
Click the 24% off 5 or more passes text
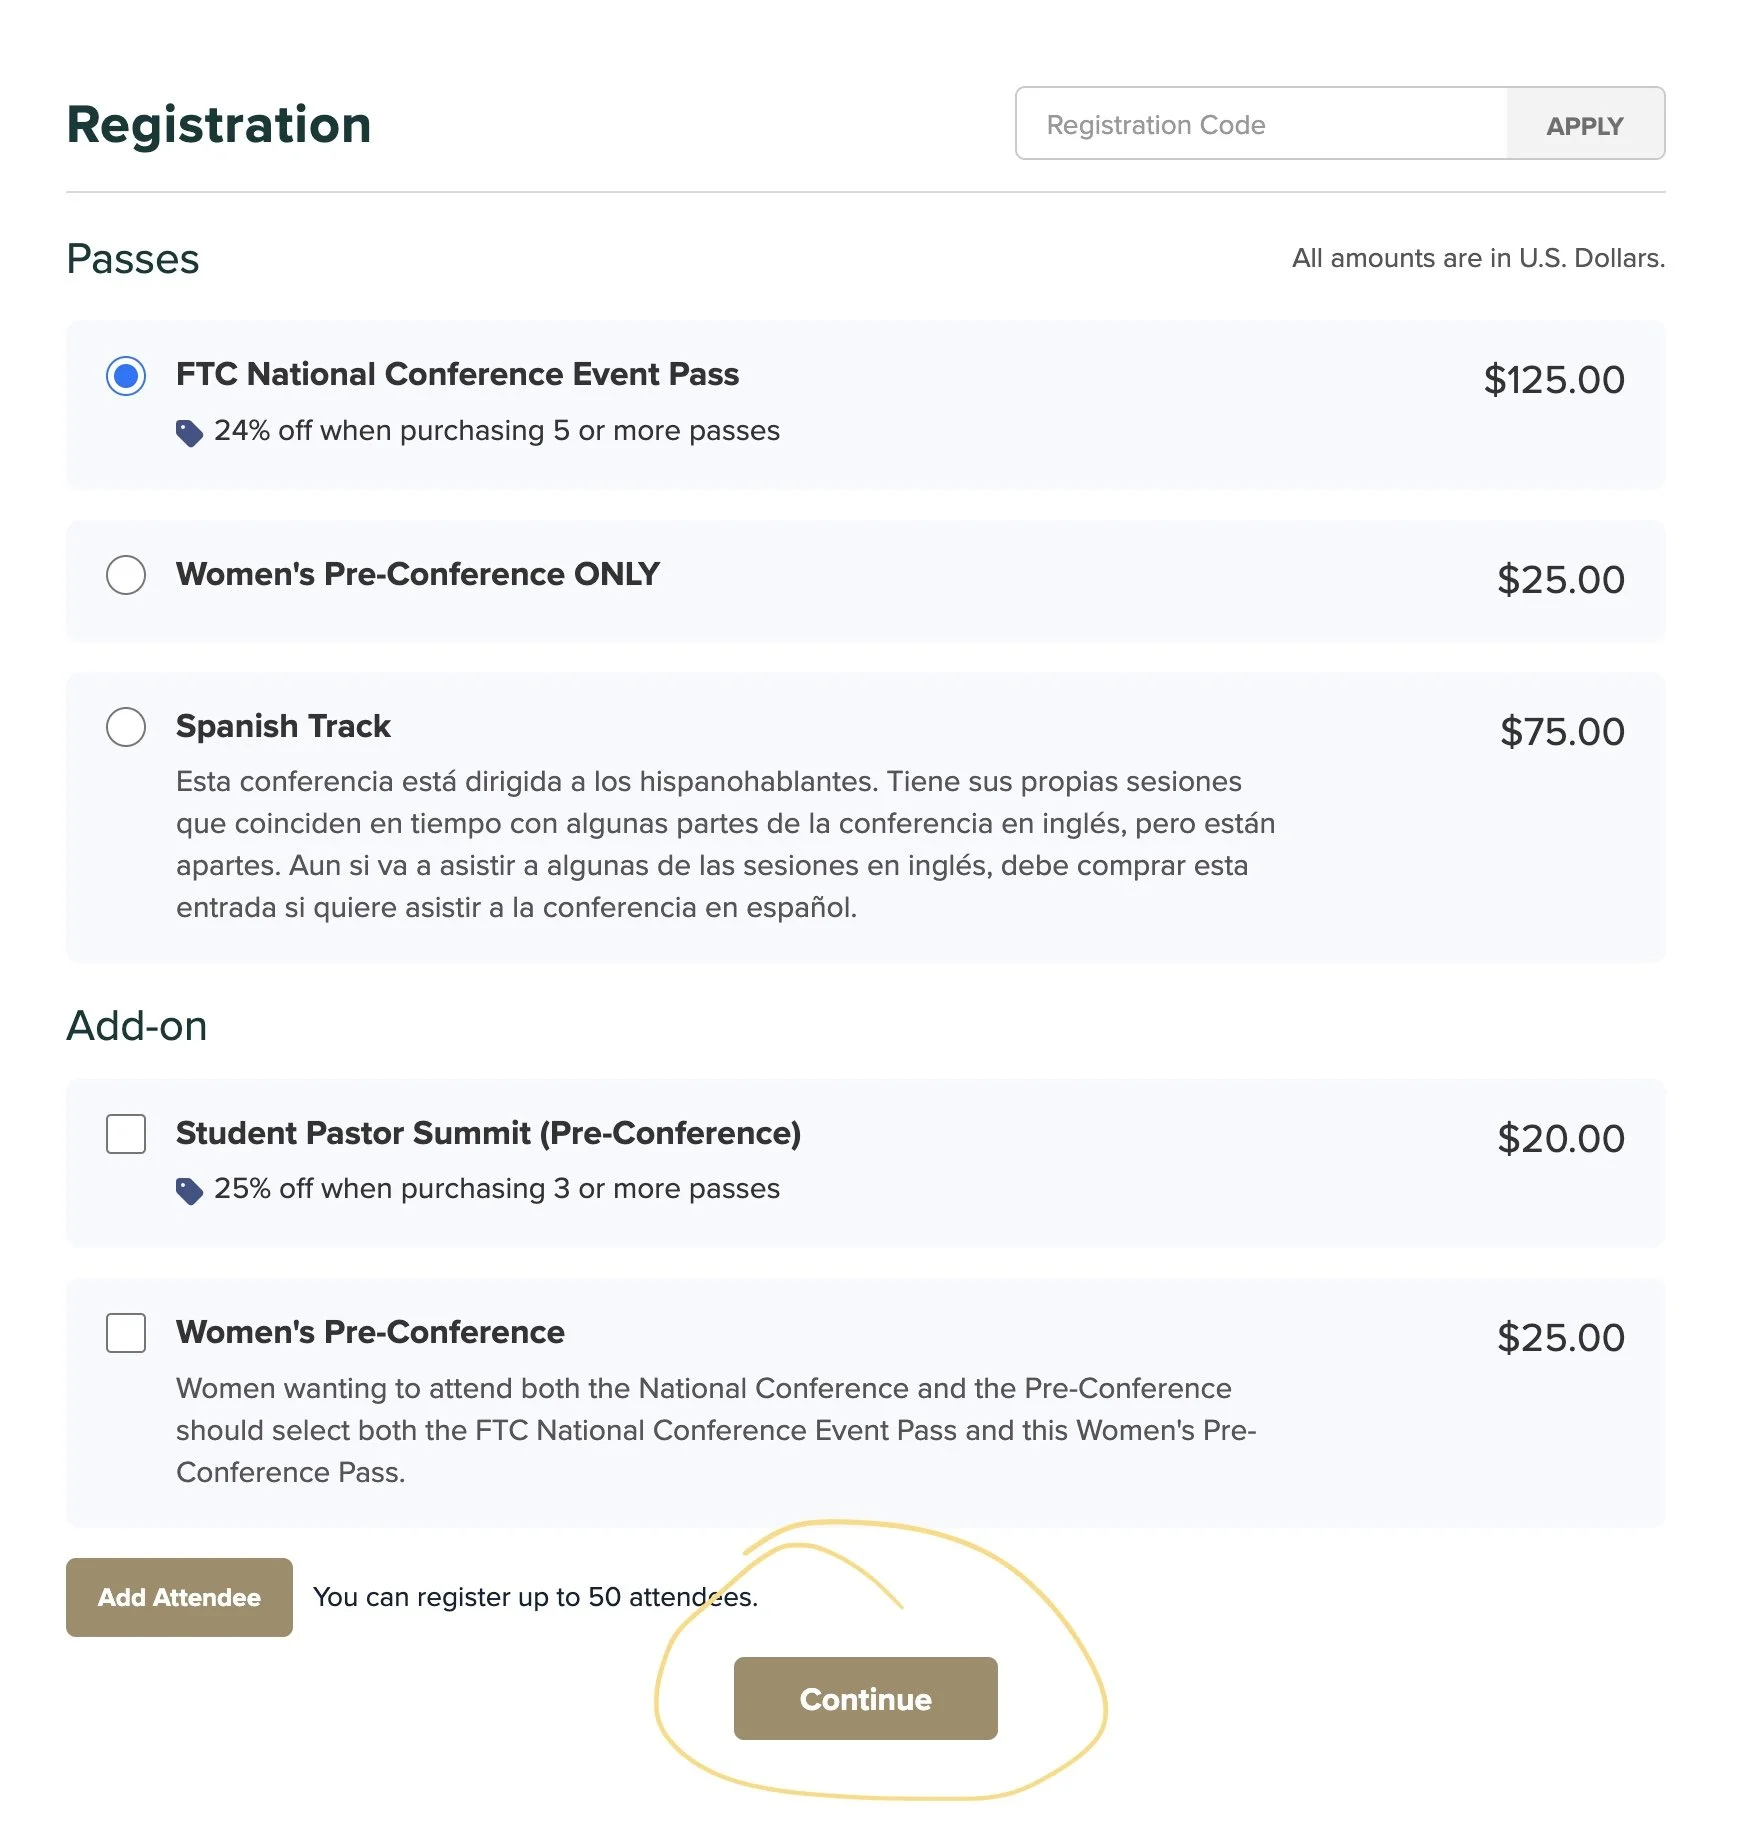[x=496, y=431]
